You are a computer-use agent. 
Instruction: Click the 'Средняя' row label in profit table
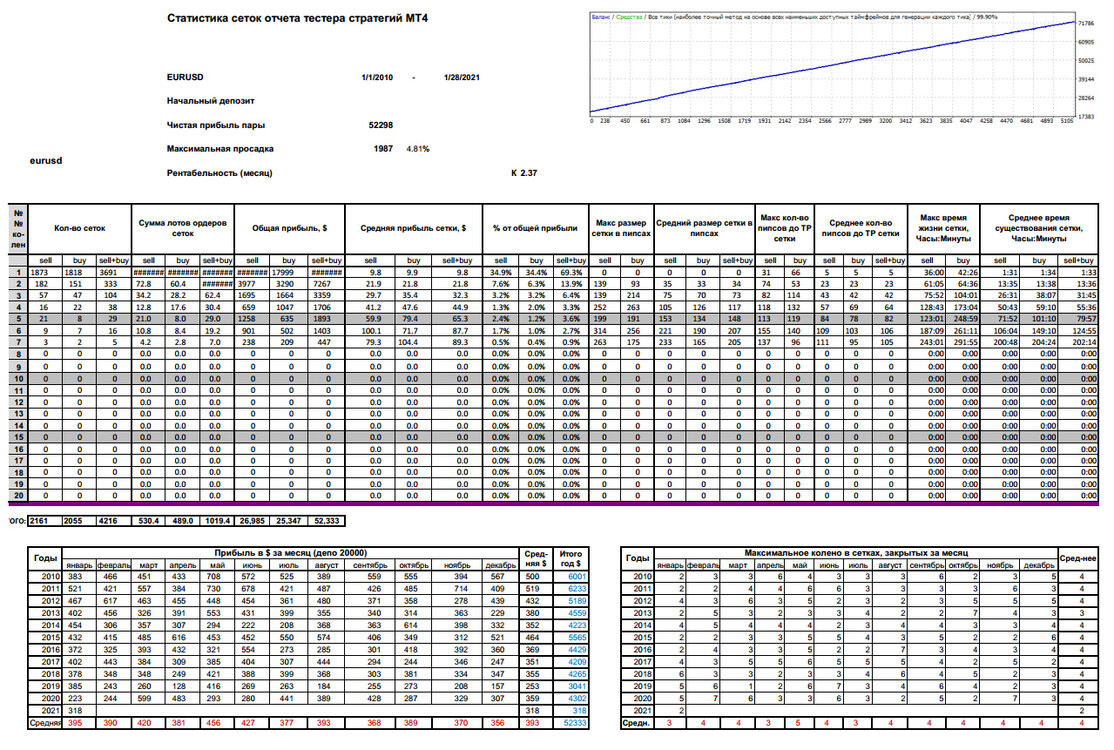point(45,723)
